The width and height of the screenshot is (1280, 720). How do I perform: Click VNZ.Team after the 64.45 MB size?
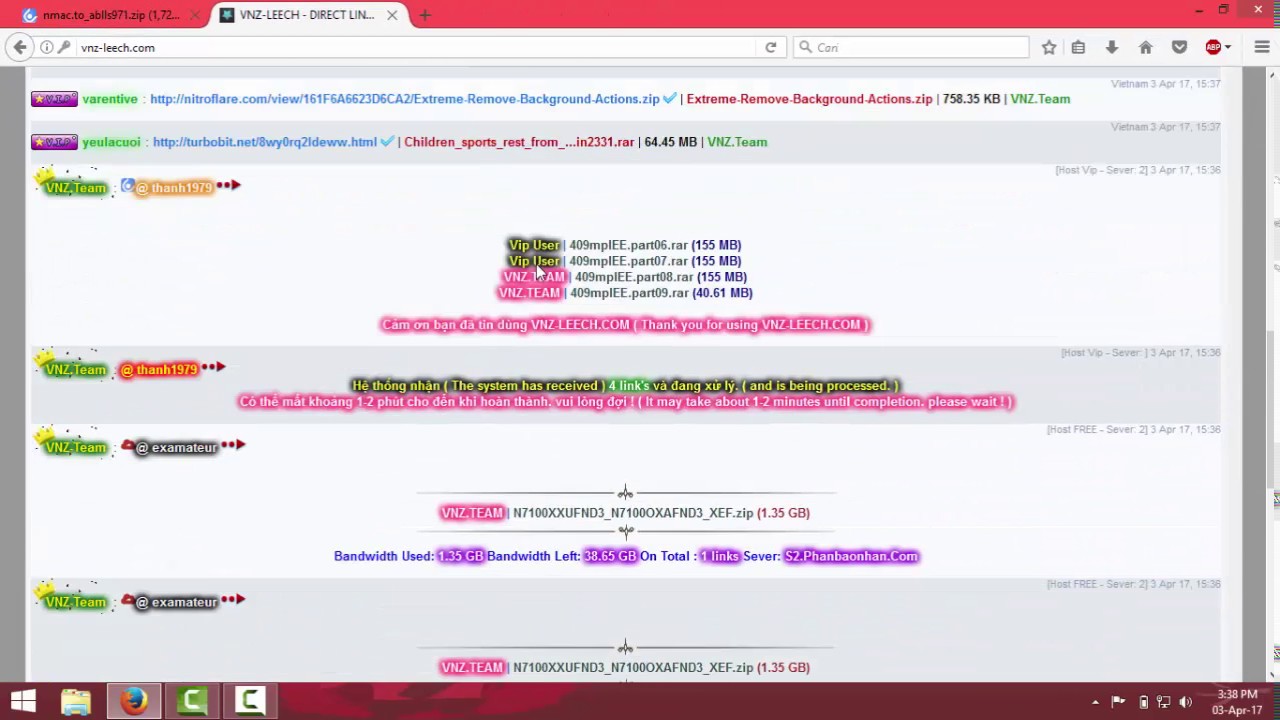[737, 142]
